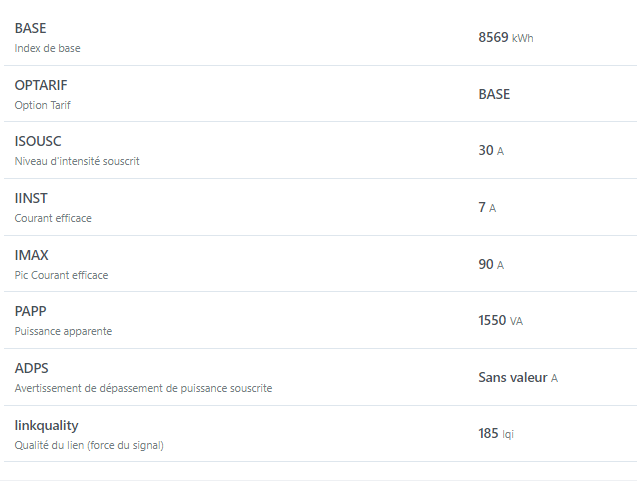Open the PAPP entity row
Screen dimensions: 637x481
pos(320,320)
